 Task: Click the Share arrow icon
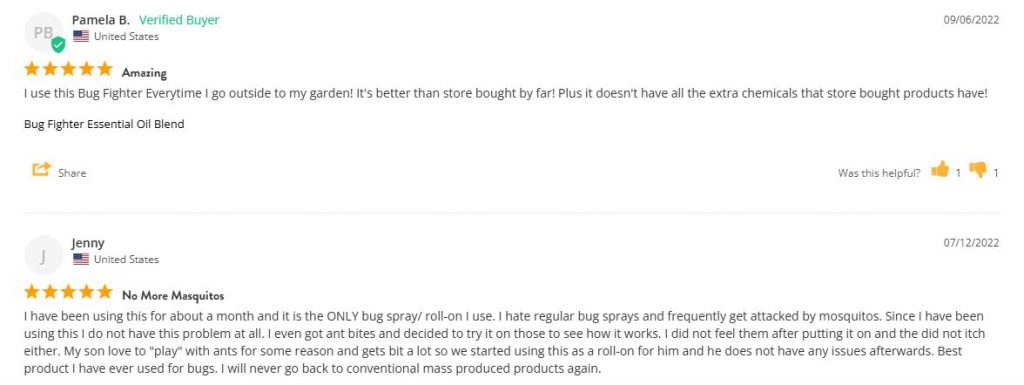[x=41, y=169]
